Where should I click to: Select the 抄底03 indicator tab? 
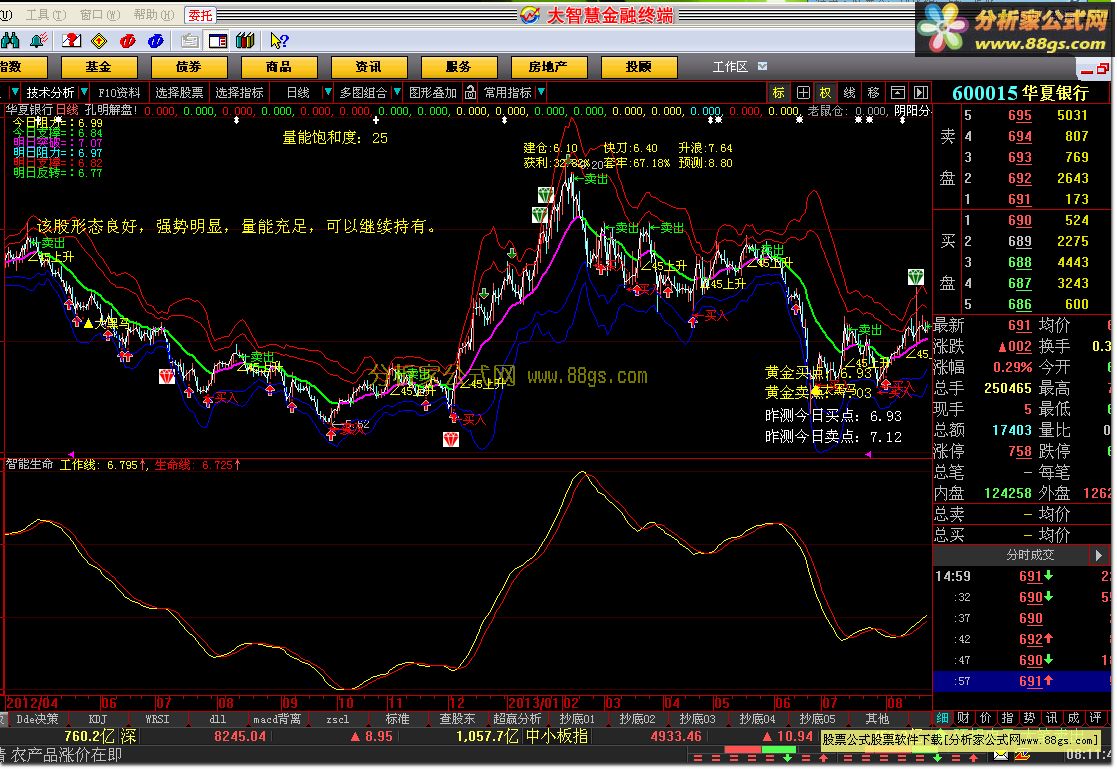697,719
